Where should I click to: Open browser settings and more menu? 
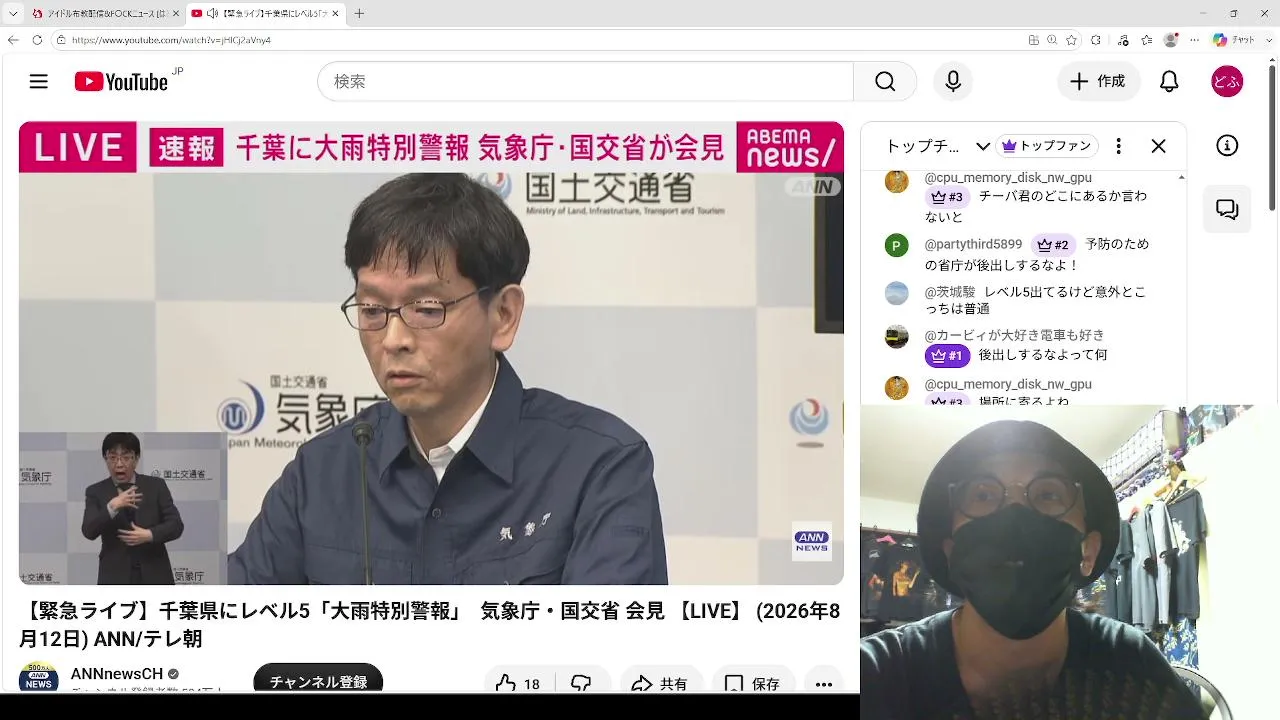(1195, 40)
